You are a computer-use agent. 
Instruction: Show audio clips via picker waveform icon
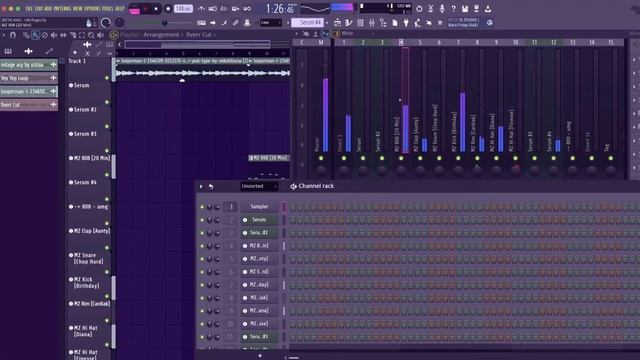tap(28, 51)
